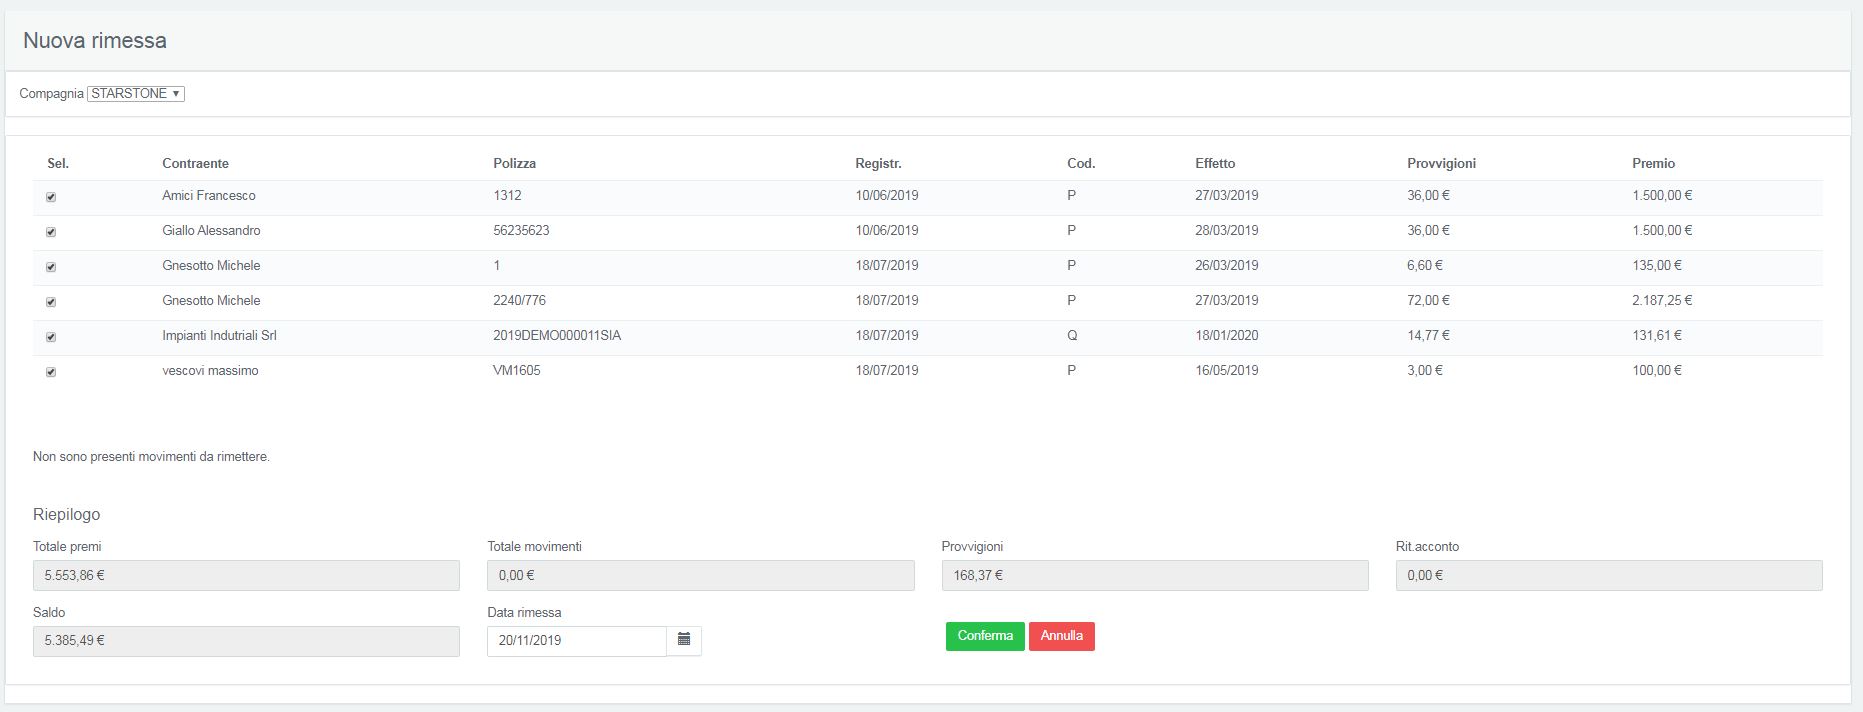This screenshot has height=712, width=1863.
Task: Open the Compagnia STARSTONE dropdown
Action: pos(136,94)
